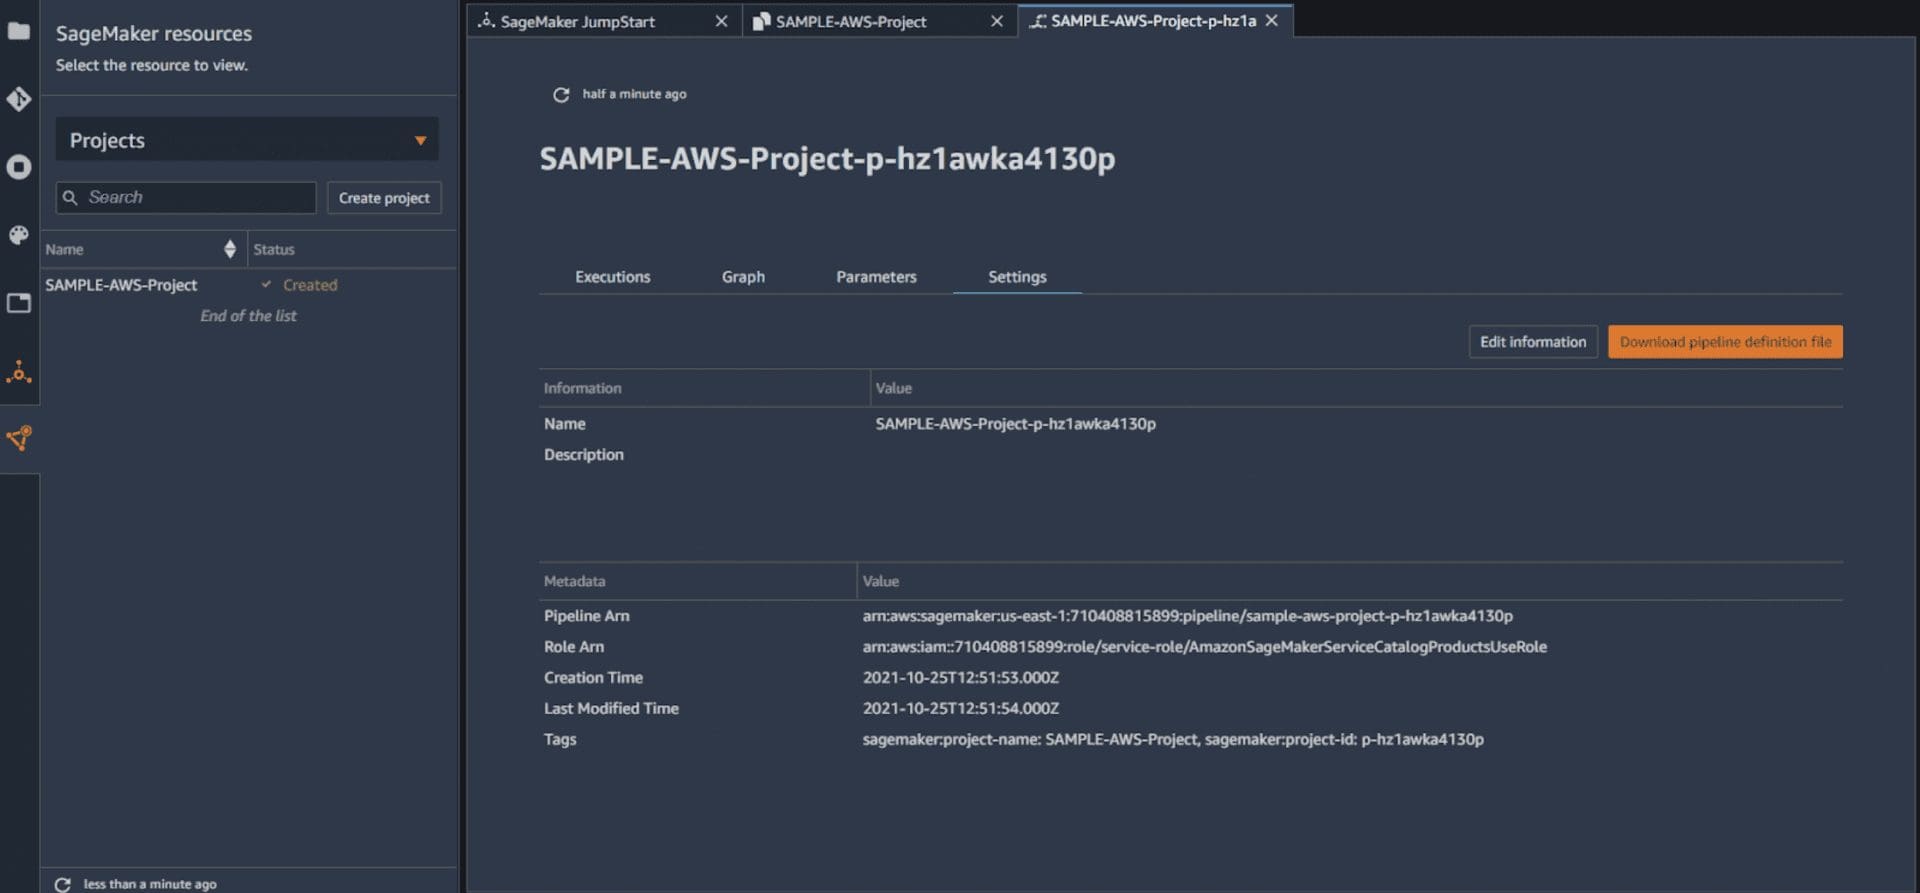
Task: Open the SageMaker resources sidebar icon
Action: [18, 438]
